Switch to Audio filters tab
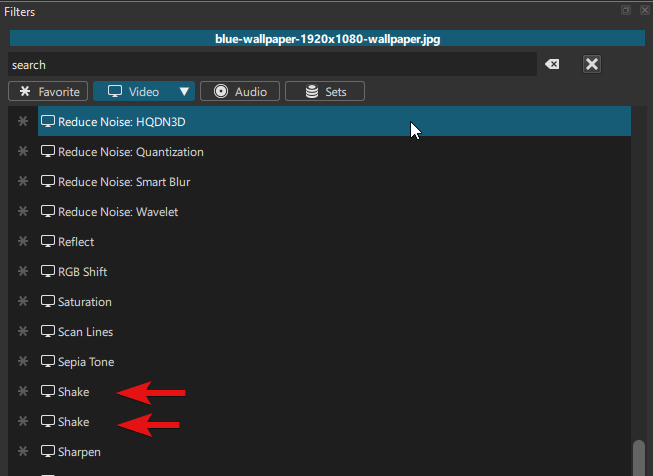The height and width of the screenshot is (476, 653). 240,91
